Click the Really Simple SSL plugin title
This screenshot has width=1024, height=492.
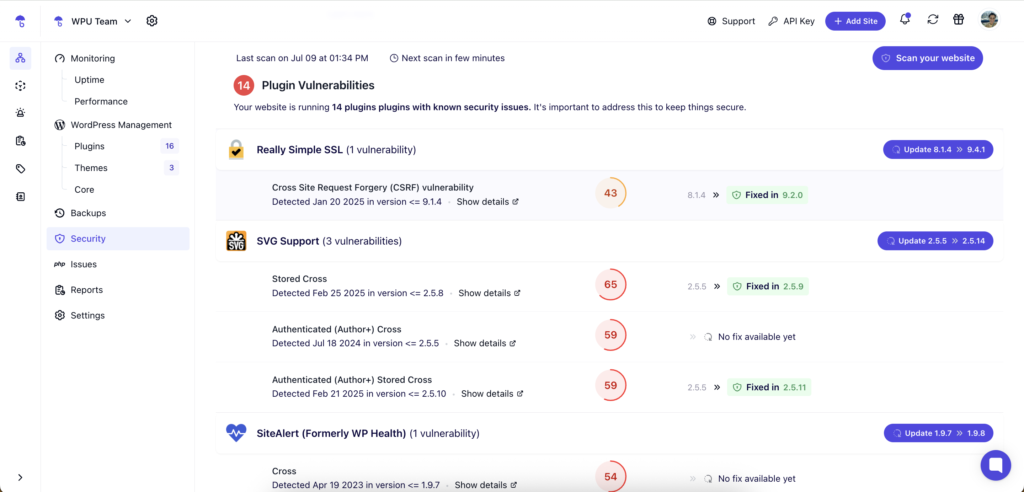299,150
